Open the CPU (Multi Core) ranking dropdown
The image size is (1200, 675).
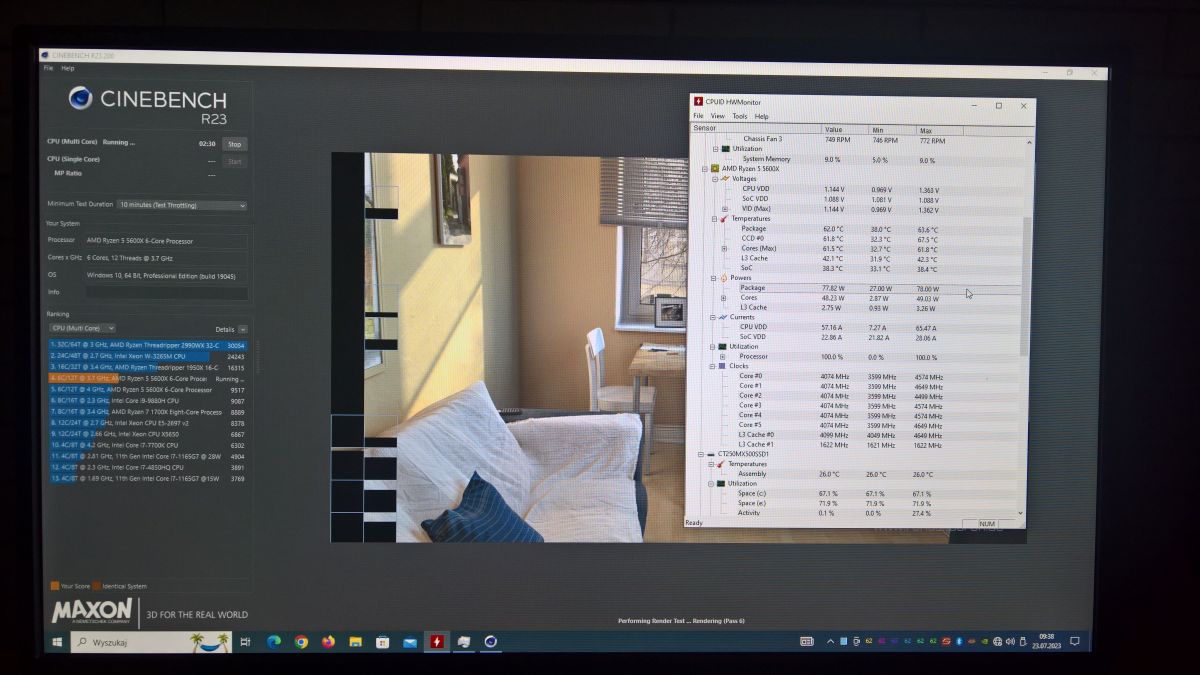tap(82, 328)
